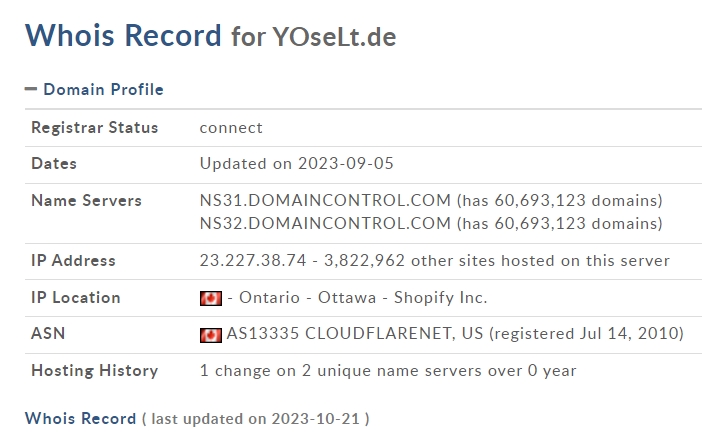This screenshot has height=436, width=702.
Task: Open hosting history '1 change on 2 unique name servers'
Action: tap(388, 371)
